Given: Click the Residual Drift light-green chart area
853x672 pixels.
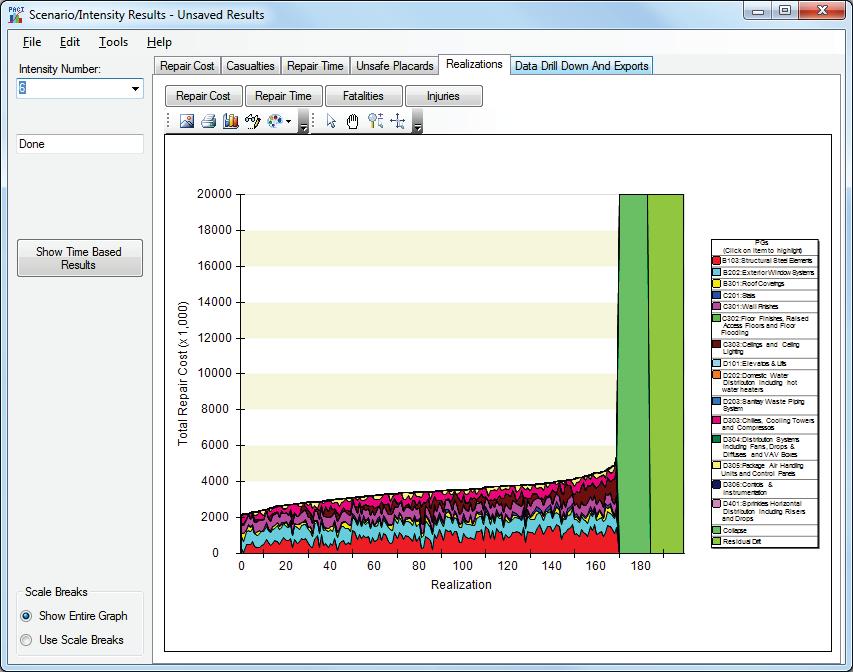Looking at the screenshot, I should pos(666,373).
